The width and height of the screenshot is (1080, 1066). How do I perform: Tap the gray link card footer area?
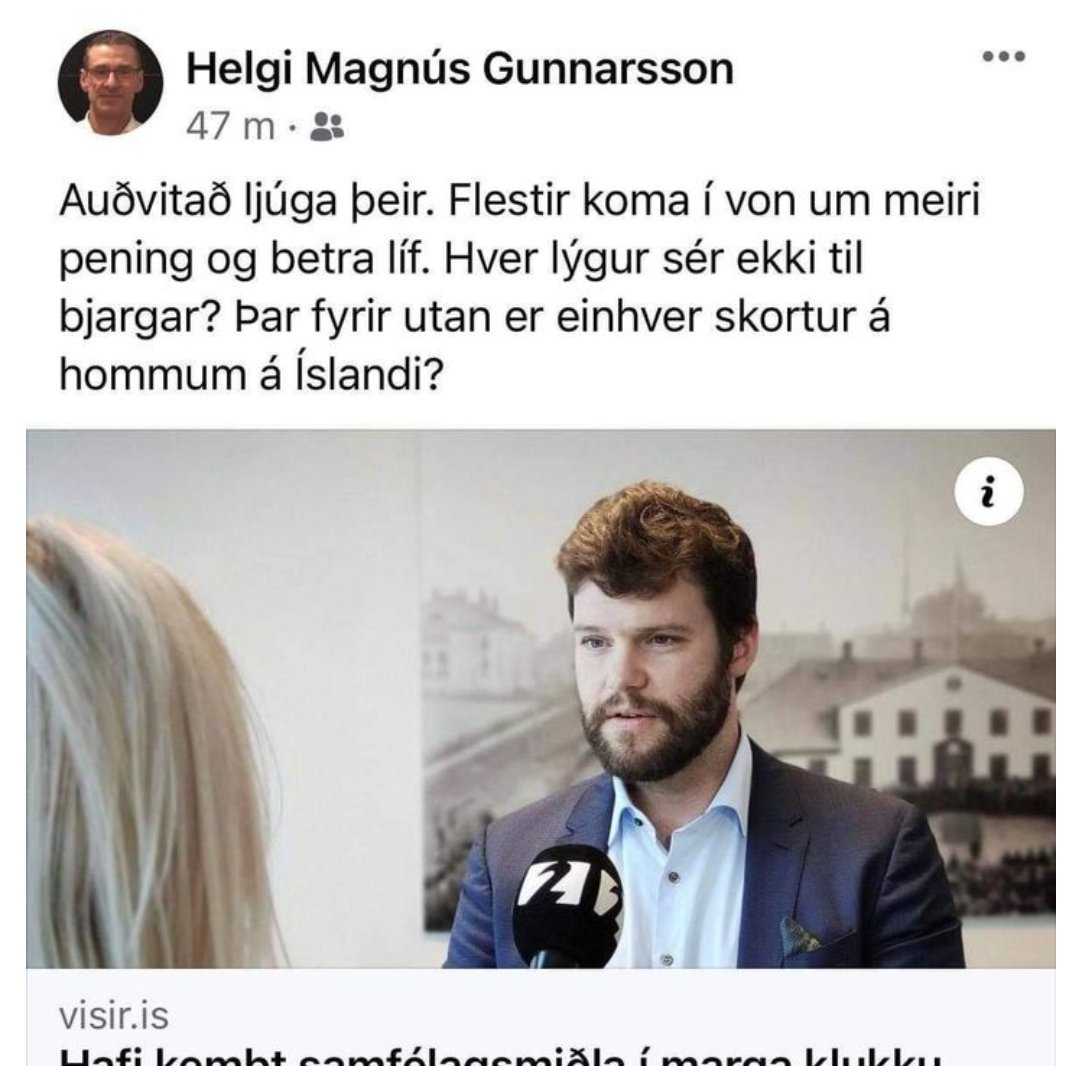coord(541,1017)
